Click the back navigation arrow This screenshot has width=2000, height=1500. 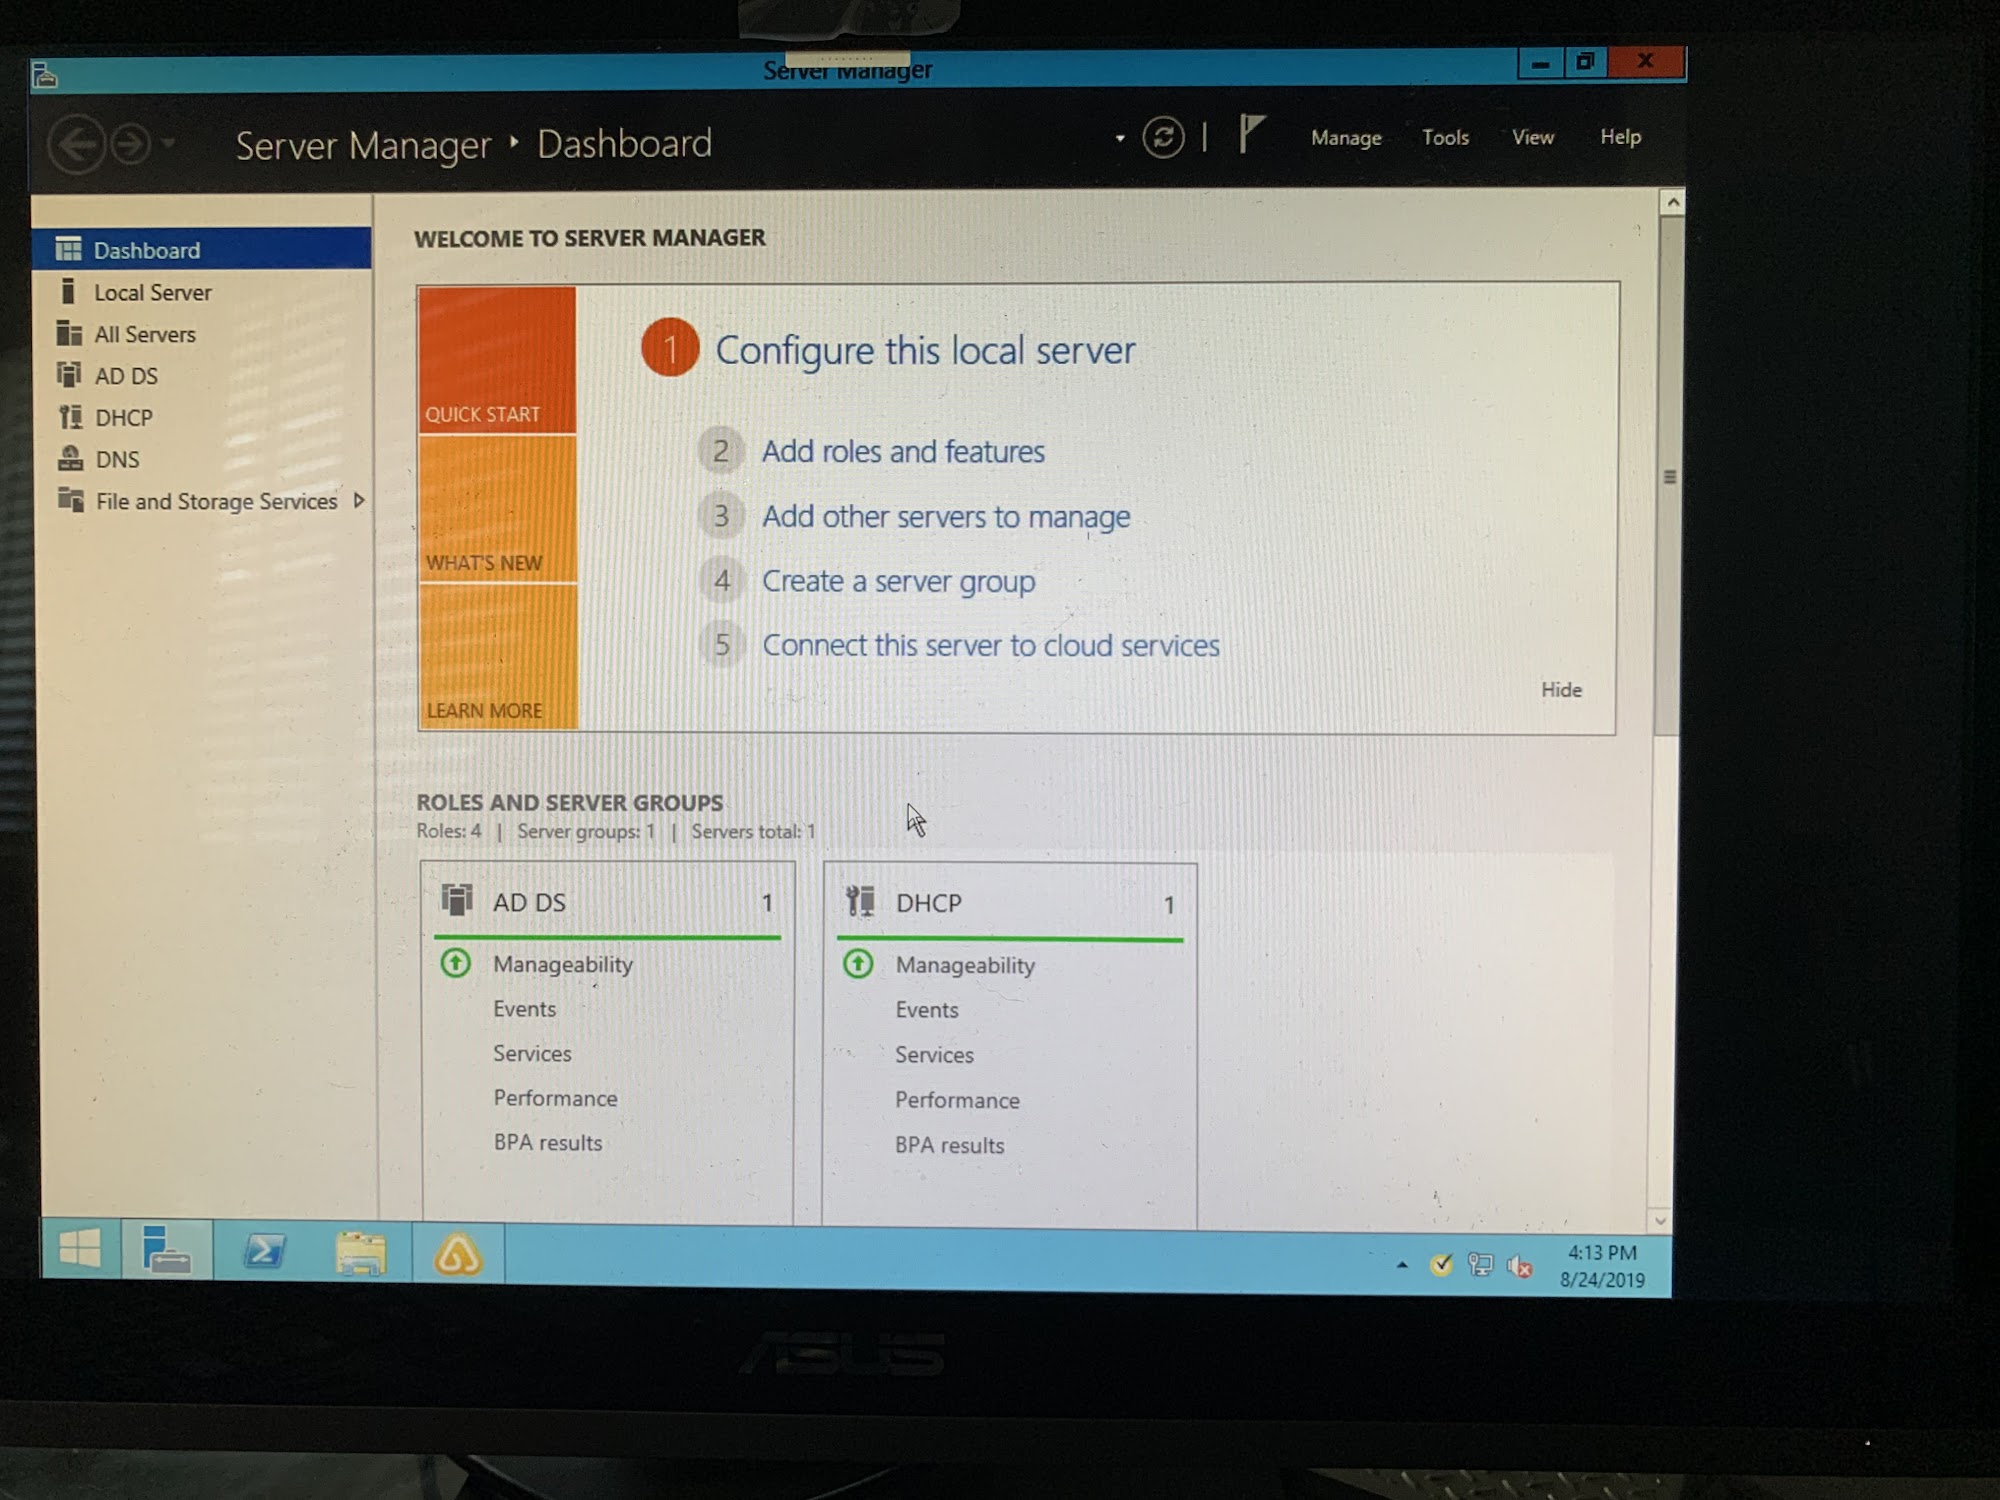coord(77,145)
